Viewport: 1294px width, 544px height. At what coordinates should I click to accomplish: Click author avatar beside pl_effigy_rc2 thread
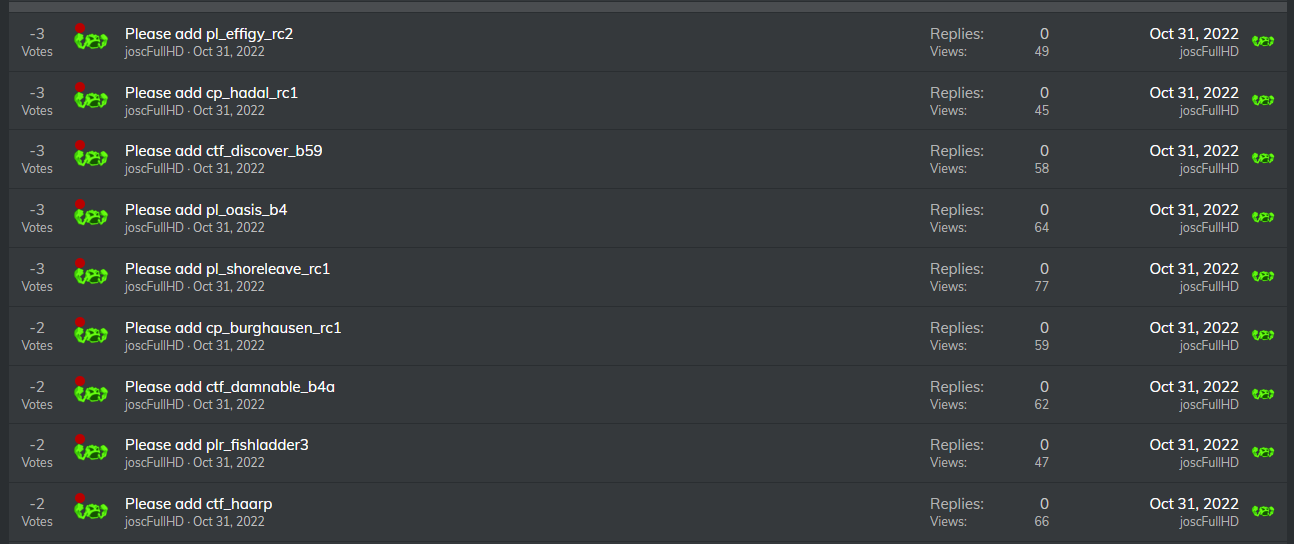tap(90, 40)
